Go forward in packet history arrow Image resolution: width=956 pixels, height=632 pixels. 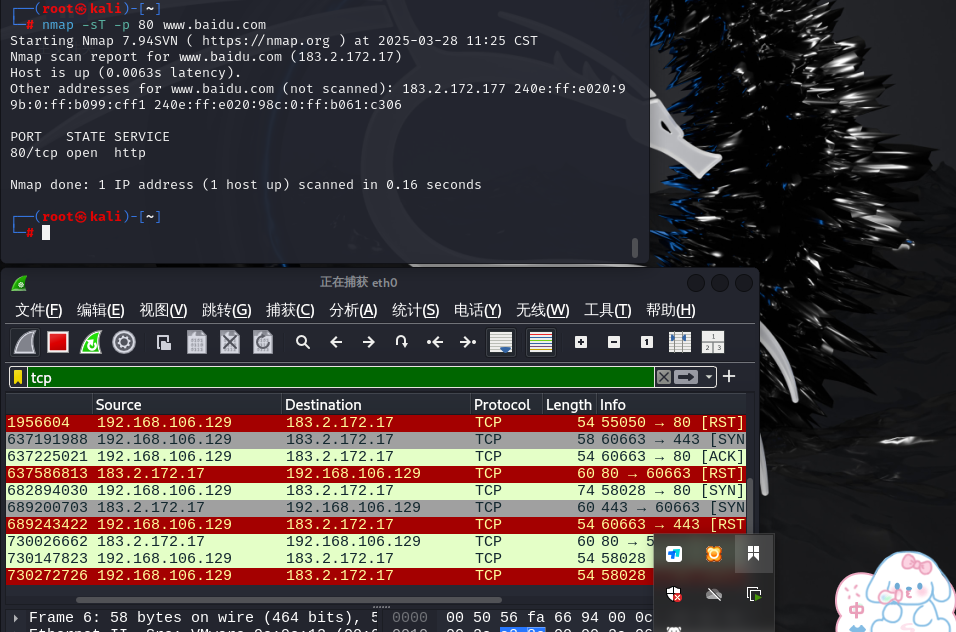click(x=369, y=343)
